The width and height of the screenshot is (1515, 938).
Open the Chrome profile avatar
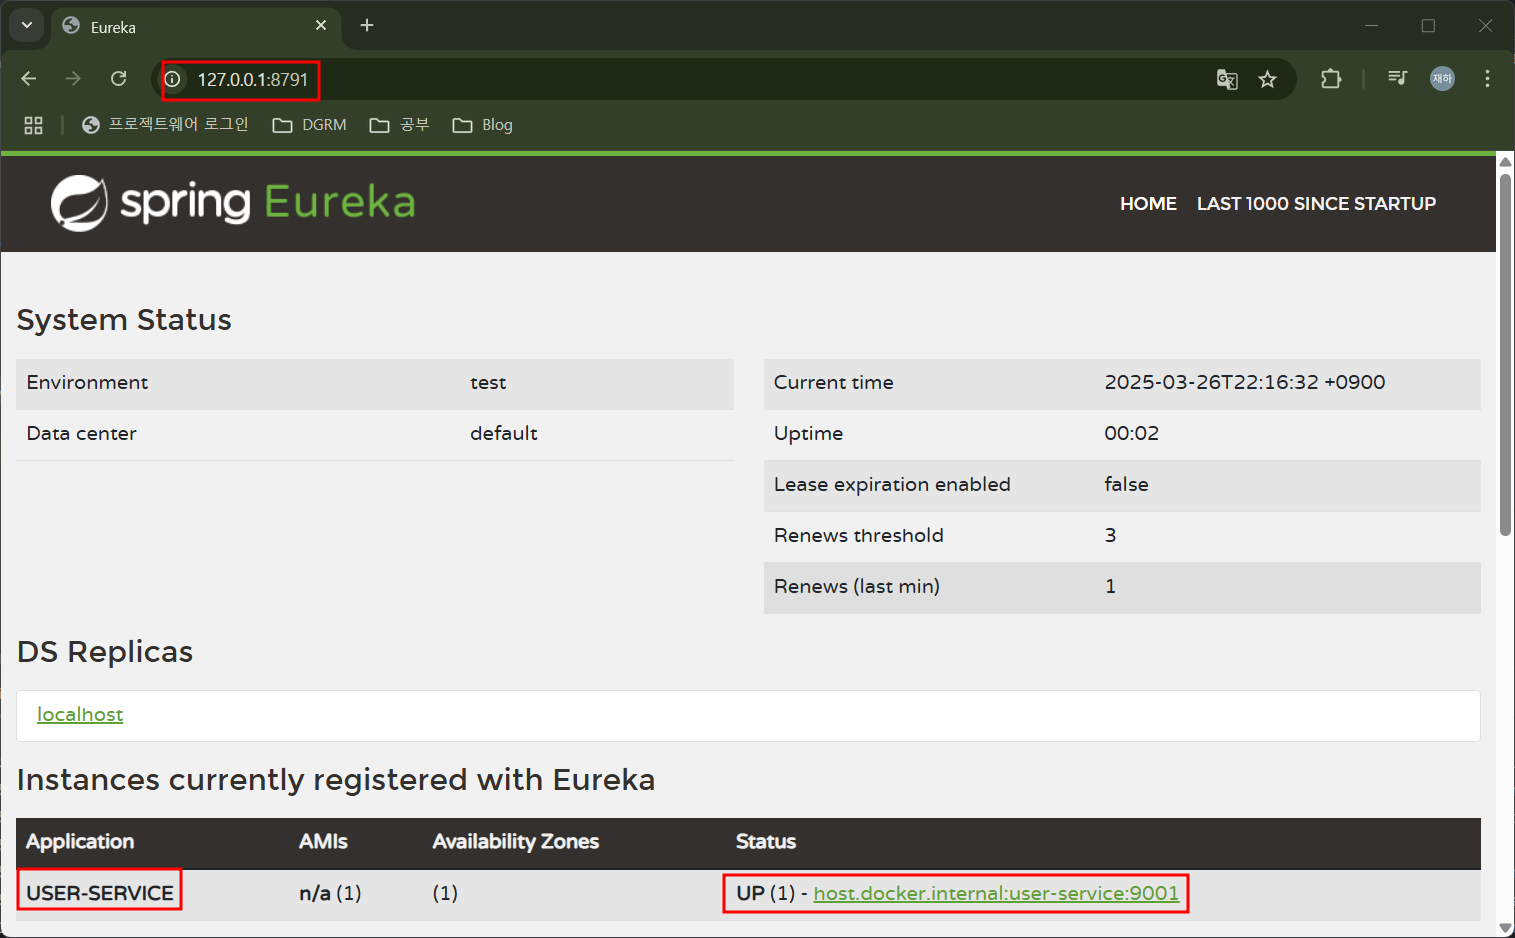pyautogui.click(x=1442, y=79)
